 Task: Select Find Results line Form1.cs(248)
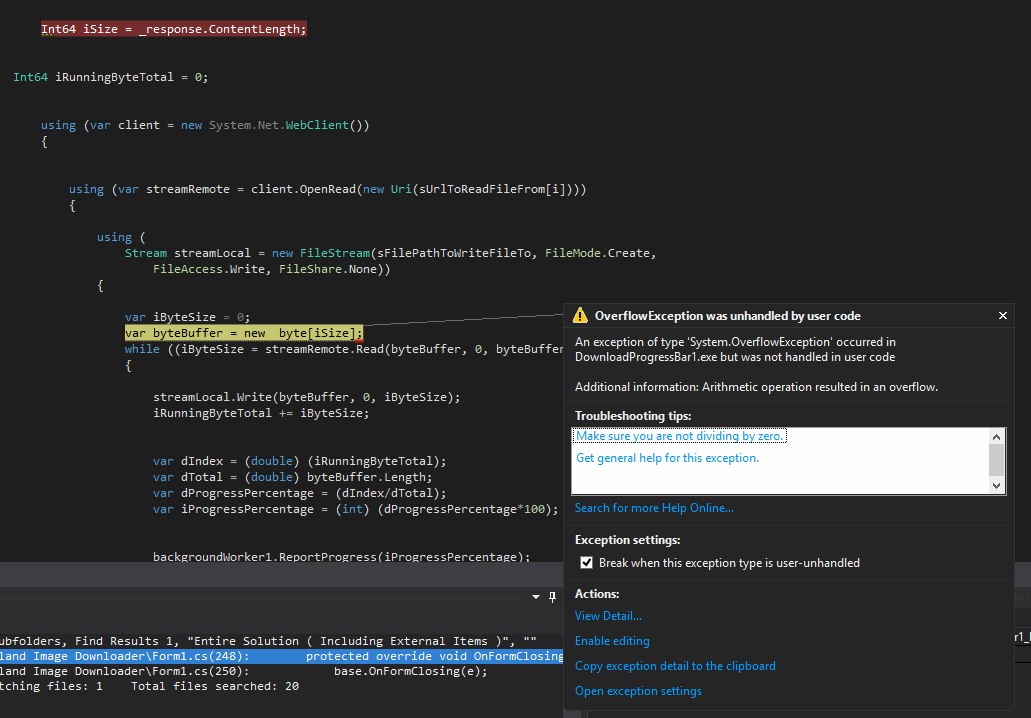(x=281, y=656)
